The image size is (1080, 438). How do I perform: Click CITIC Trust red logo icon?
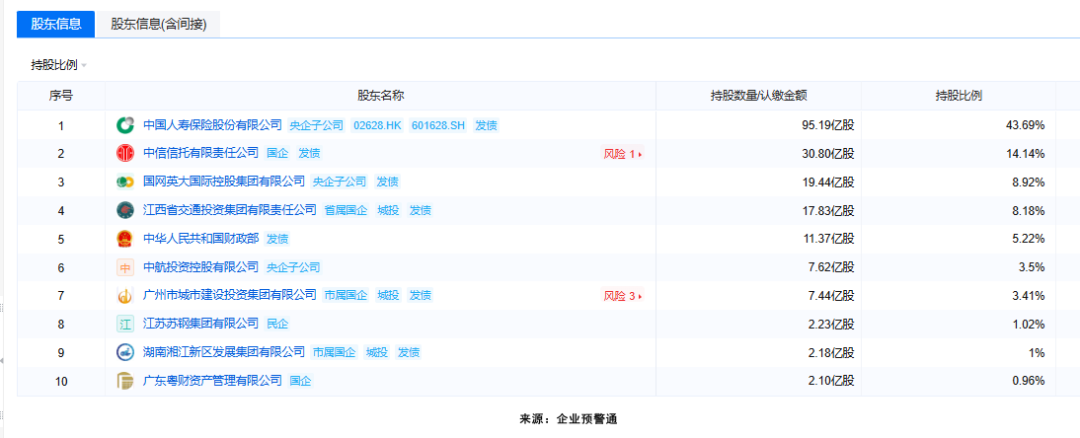click(125, 153)
